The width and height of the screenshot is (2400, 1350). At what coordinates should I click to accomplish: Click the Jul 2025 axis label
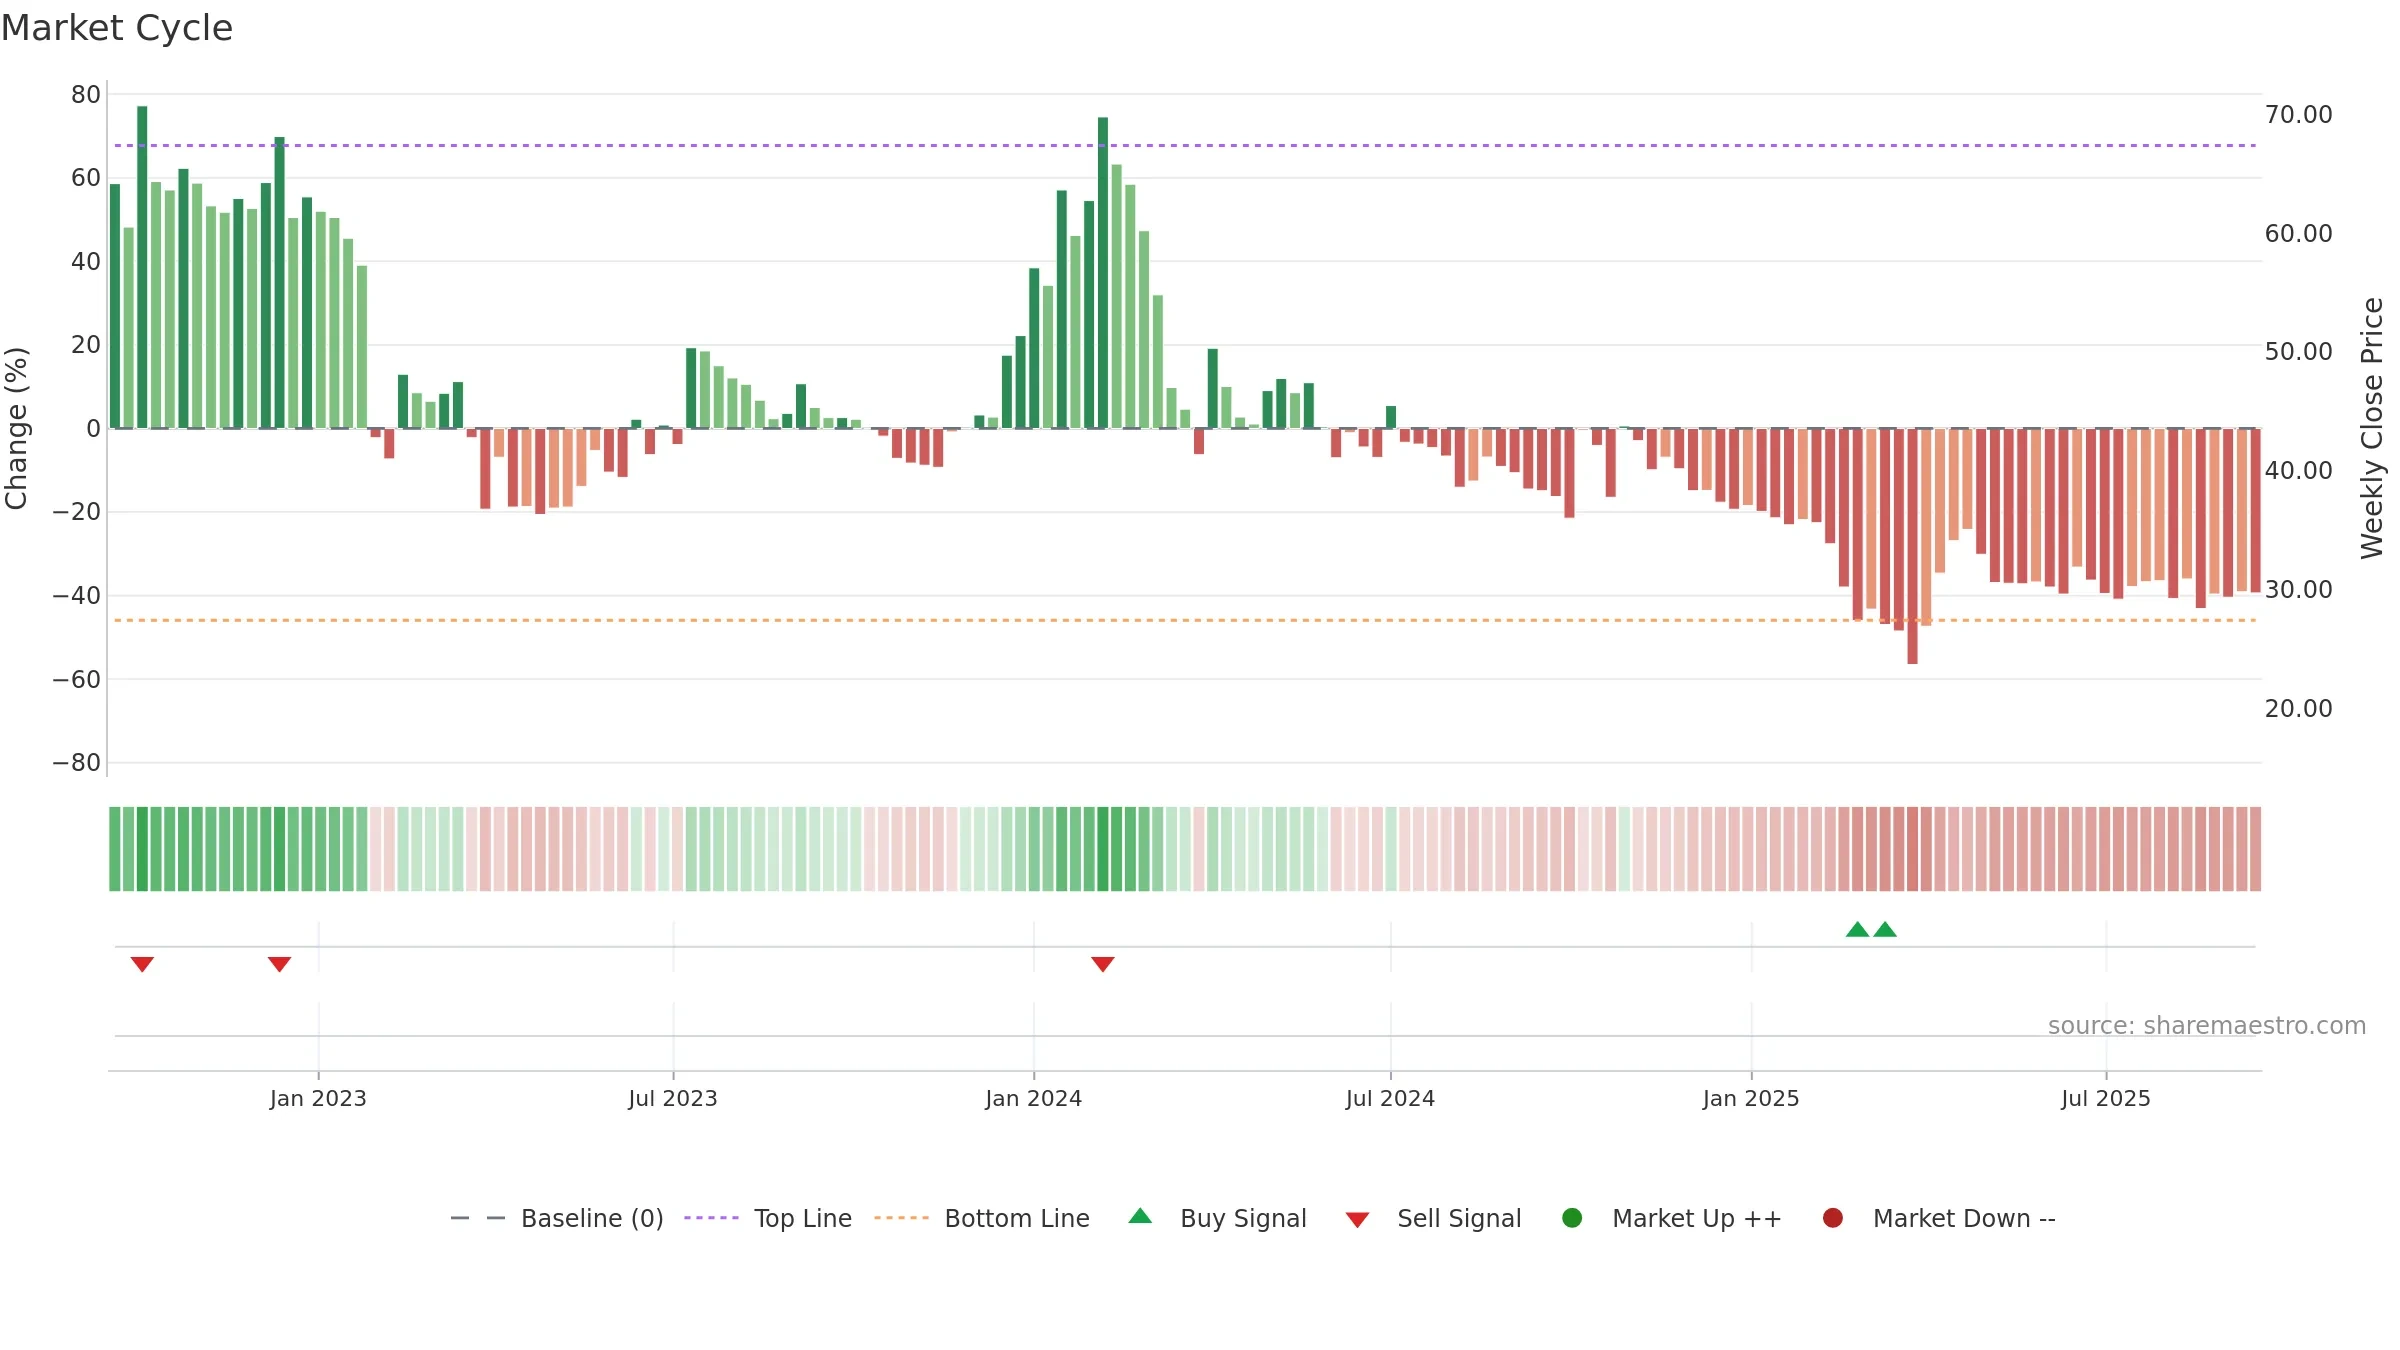(2106, 1098)
